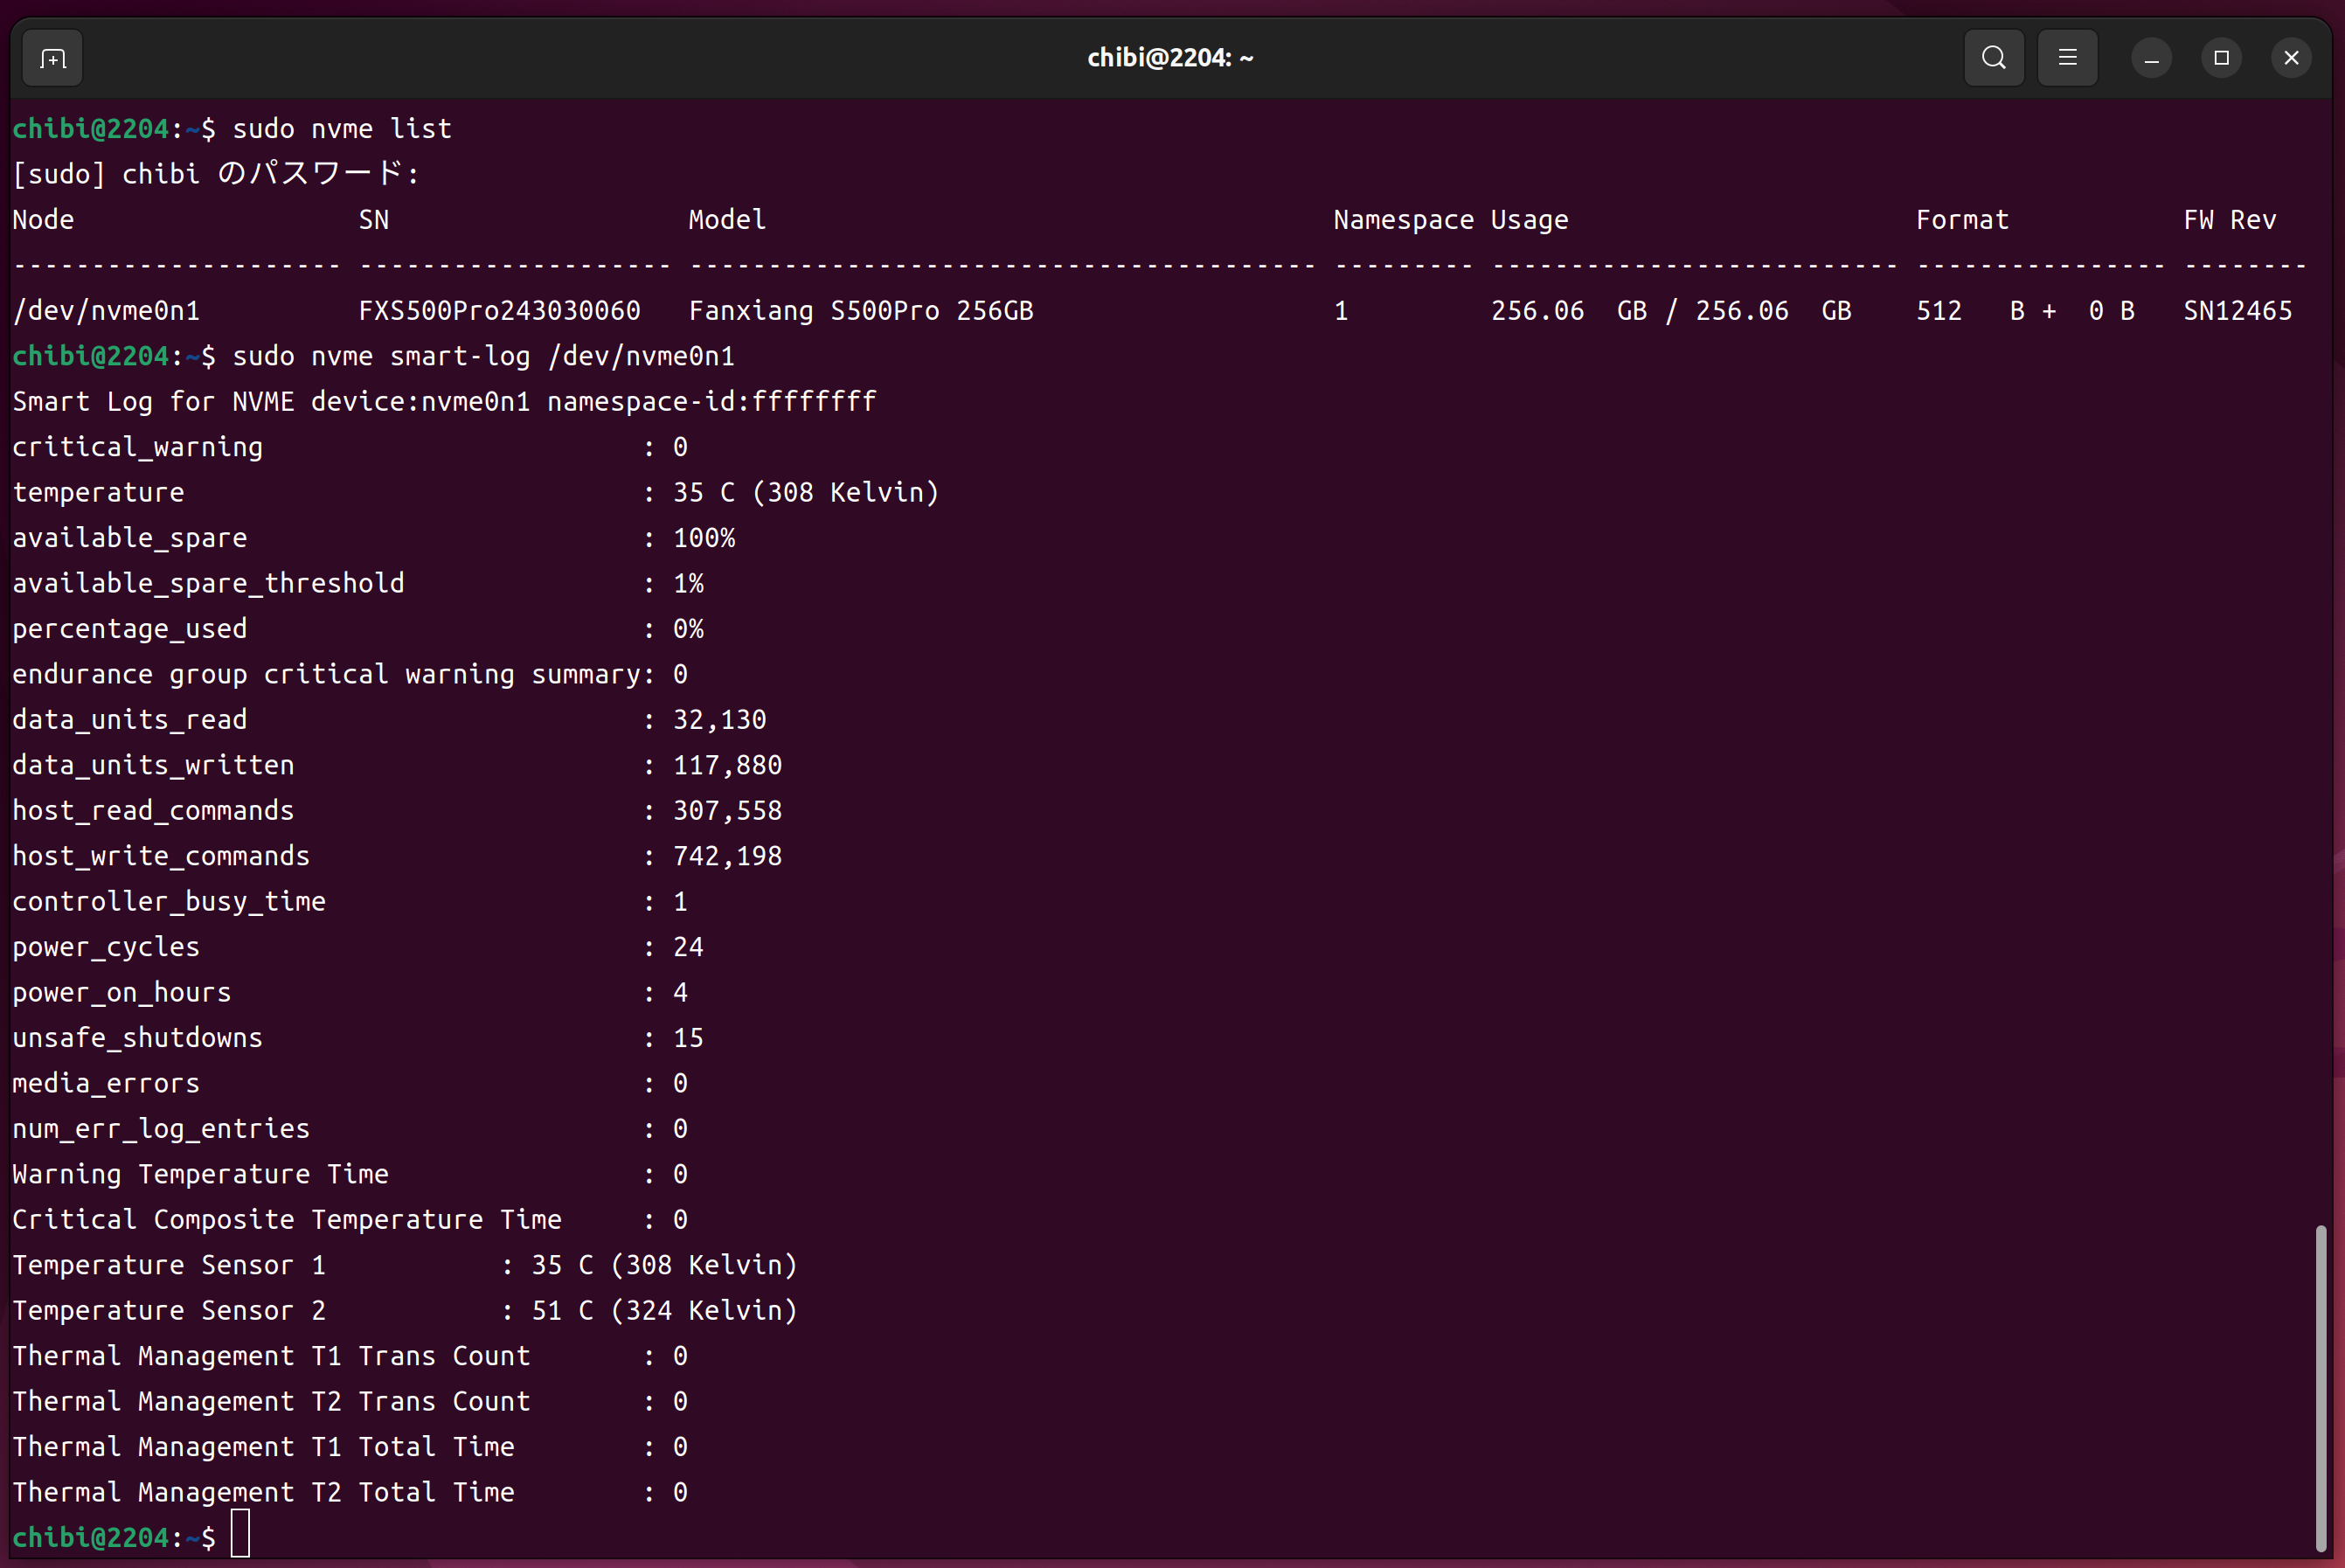
Task: Click the sudo nvme smart-log command line
Action: pos(483,356)
